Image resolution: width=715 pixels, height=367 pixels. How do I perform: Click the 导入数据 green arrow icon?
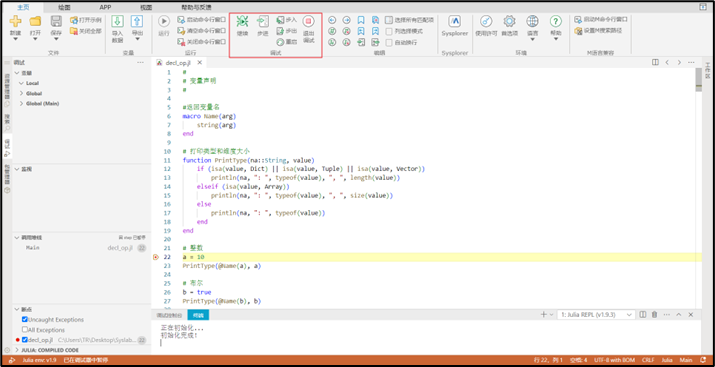118,21
